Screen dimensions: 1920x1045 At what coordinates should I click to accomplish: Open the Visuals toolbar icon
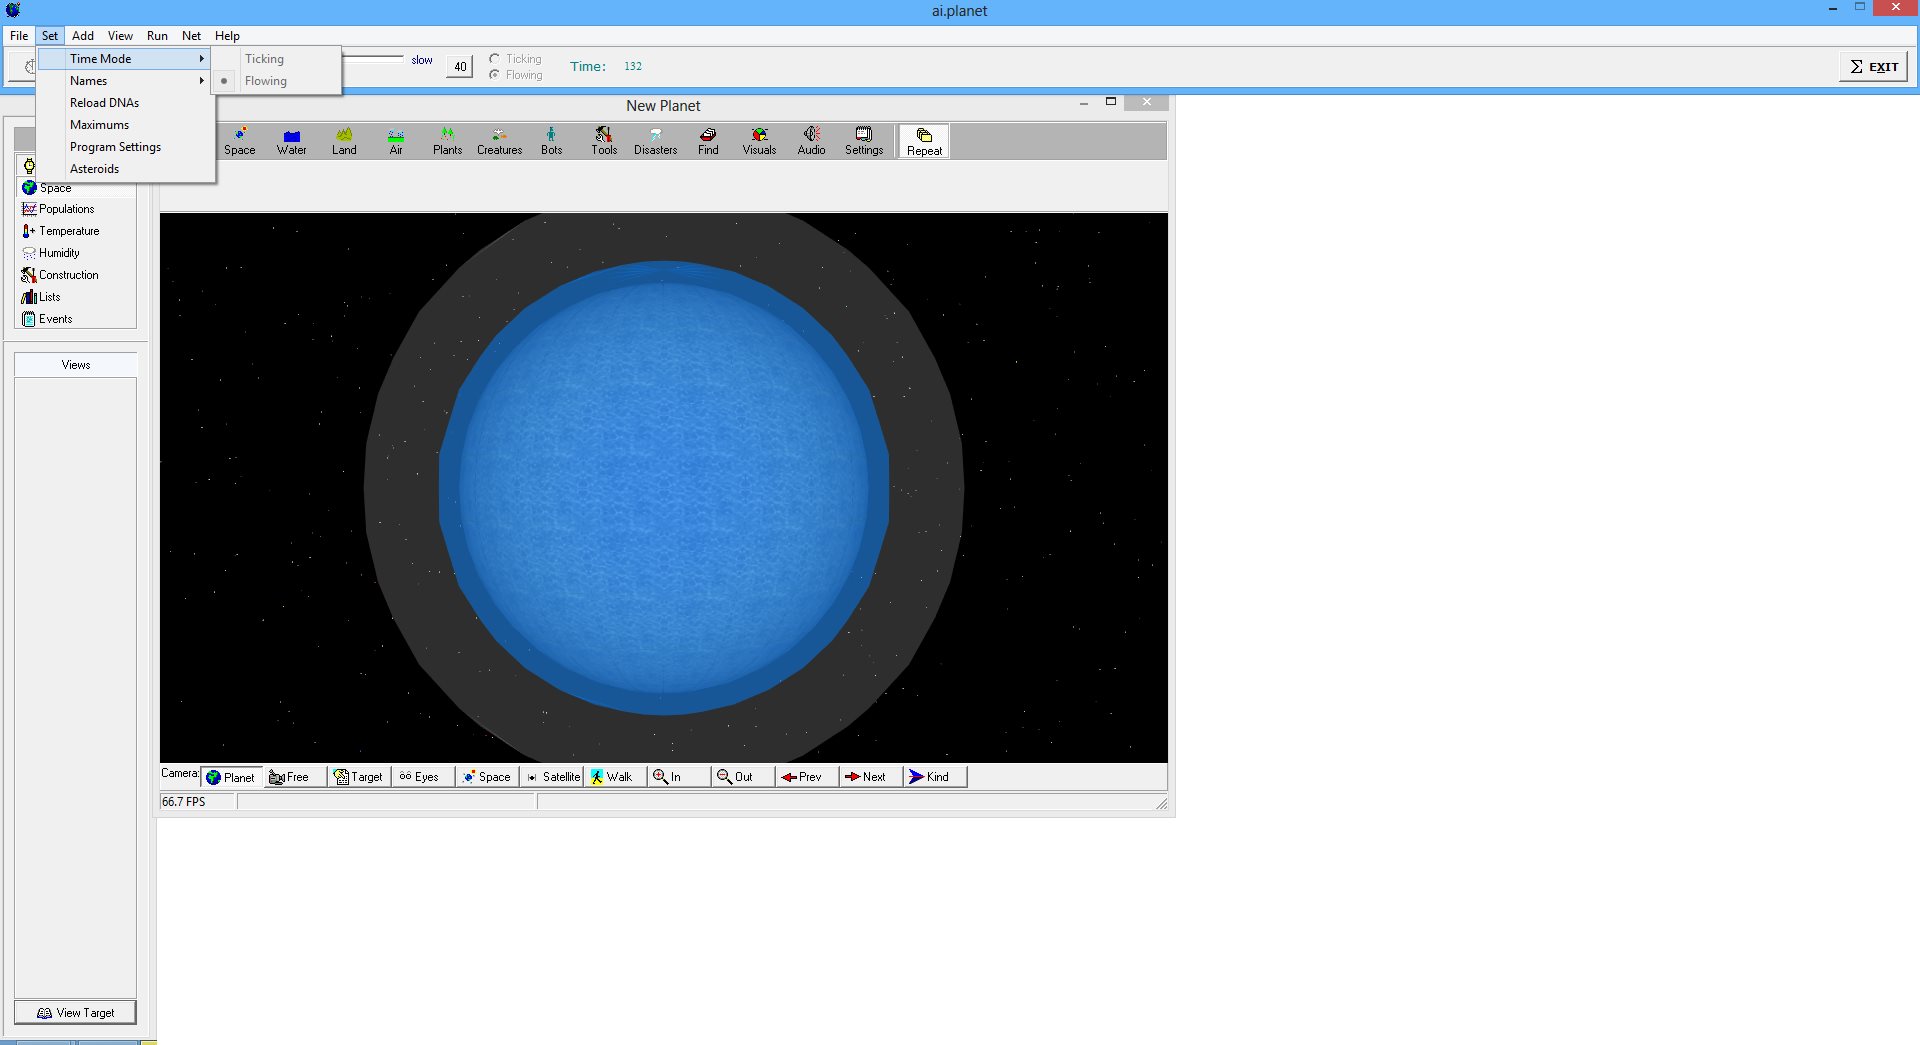click(x=760, y=141)
